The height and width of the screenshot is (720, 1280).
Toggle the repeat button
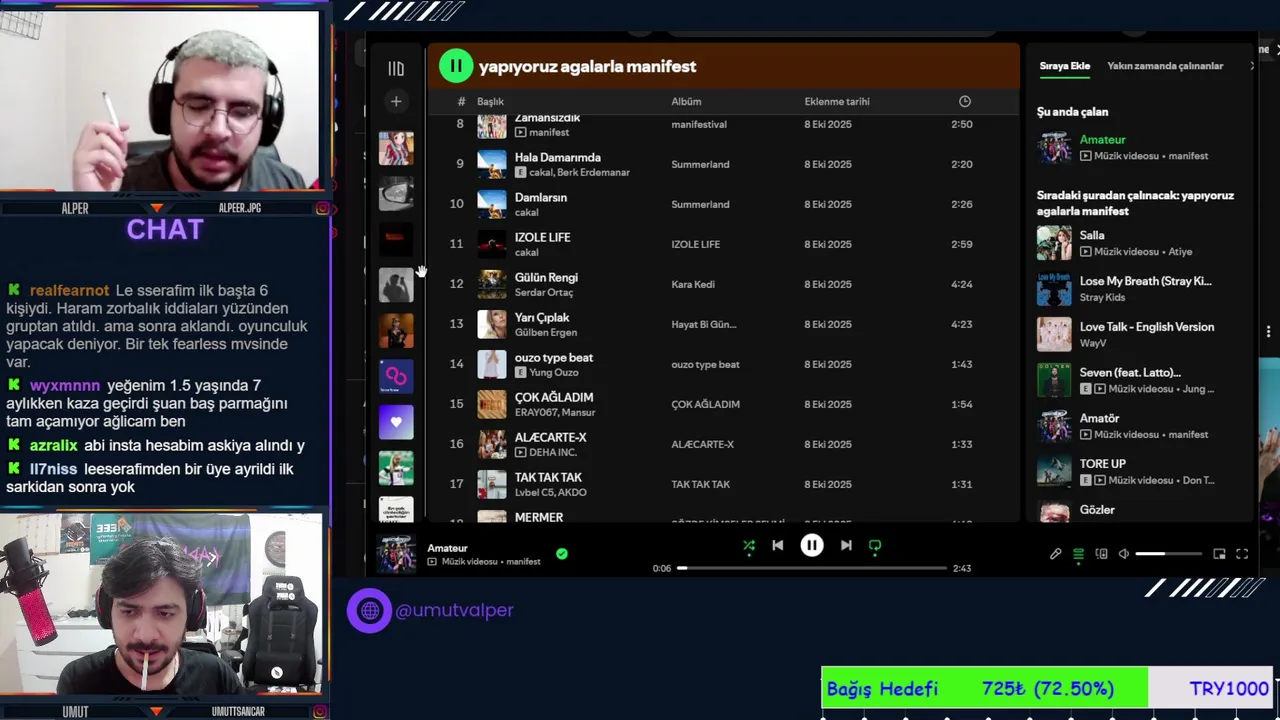pos(875,545)
